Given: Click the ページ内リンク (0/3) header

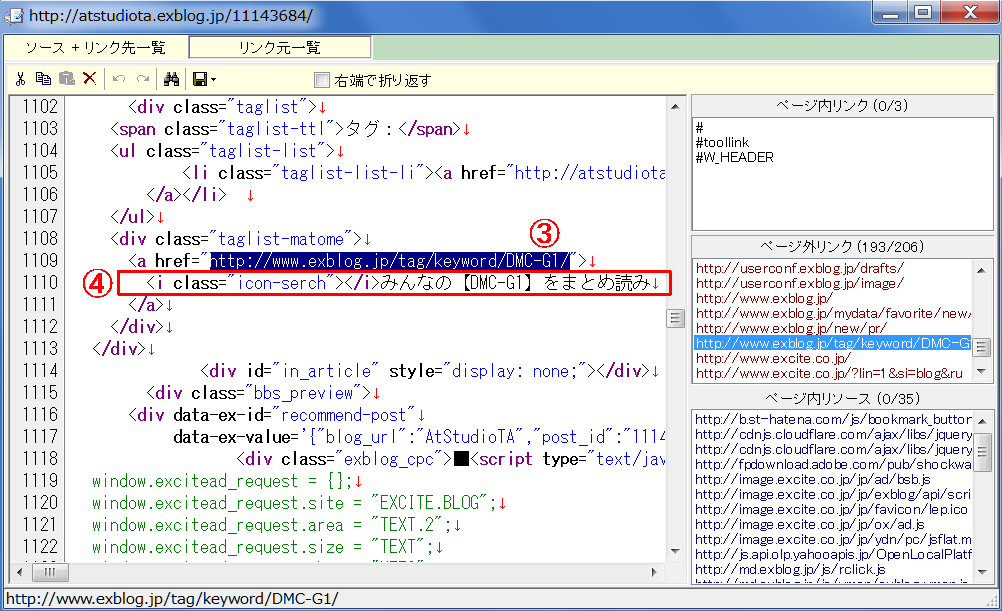Looking at the screenshot, I should (x=842, y=105).
